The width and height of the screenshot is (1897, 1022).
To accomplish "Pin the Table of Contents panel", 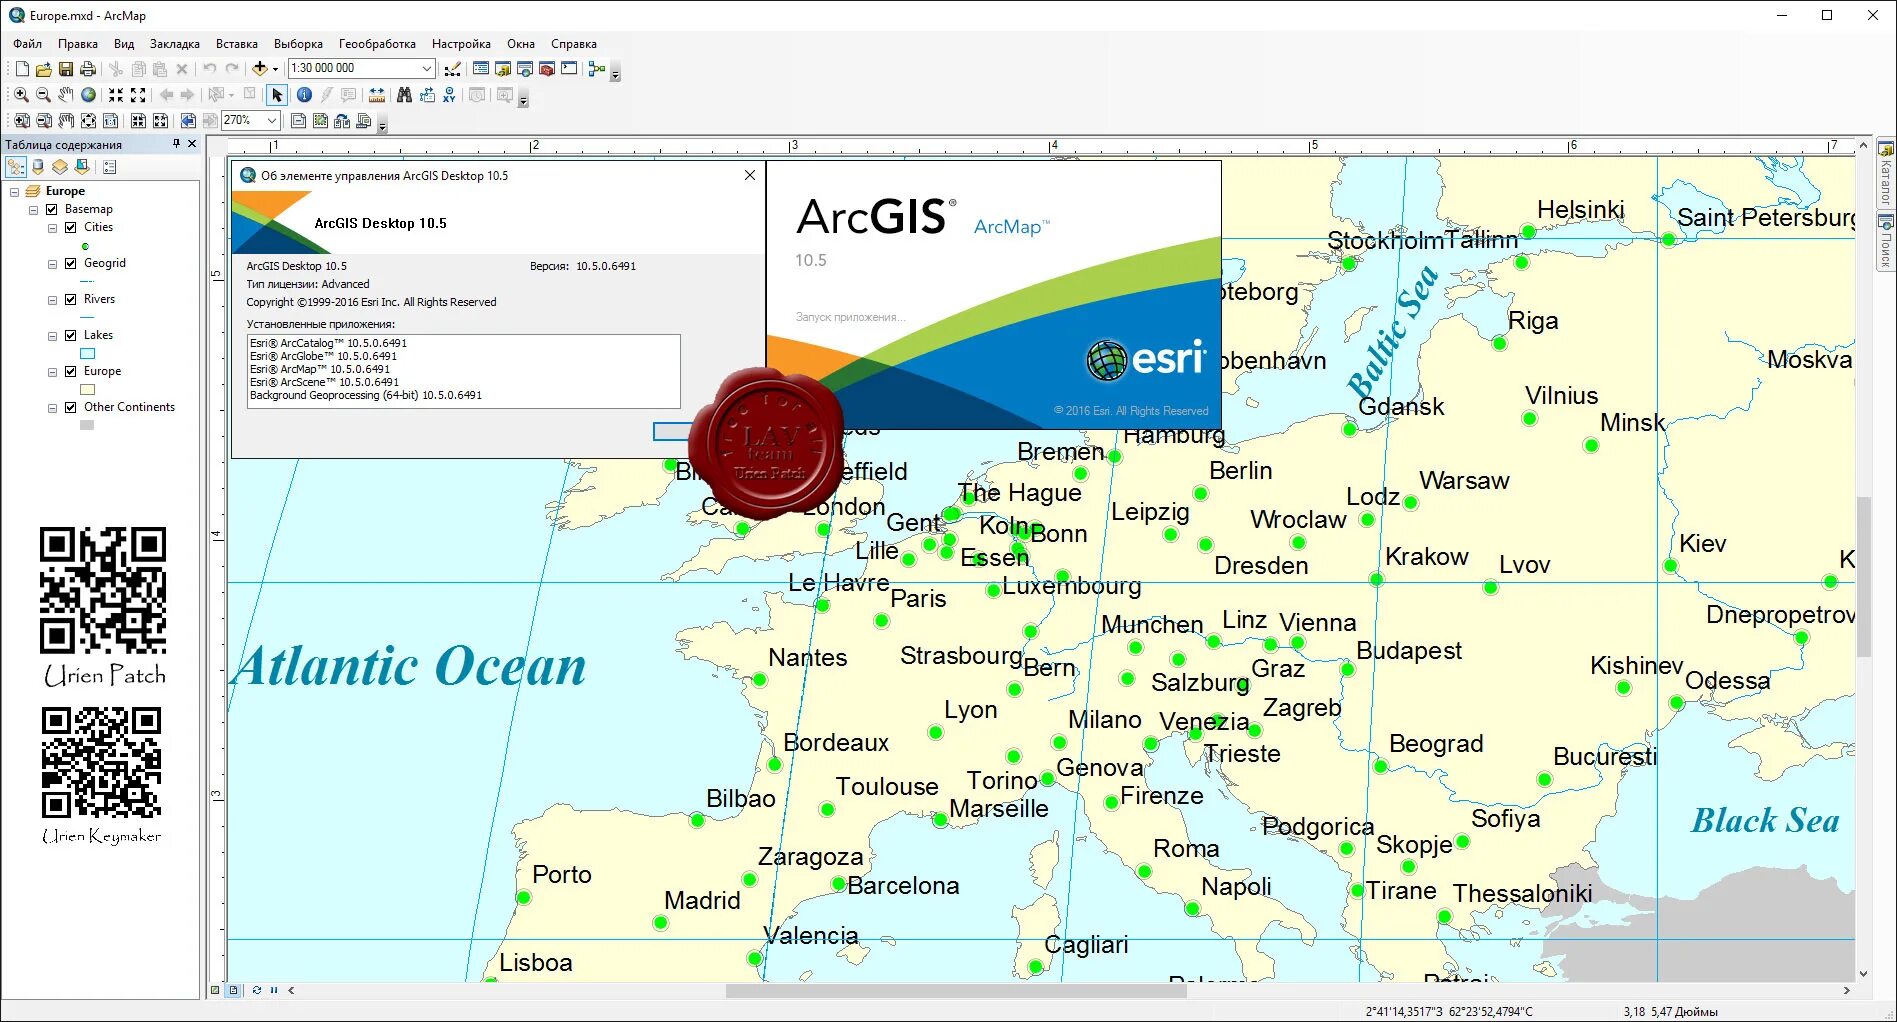I will click(176, 144).
